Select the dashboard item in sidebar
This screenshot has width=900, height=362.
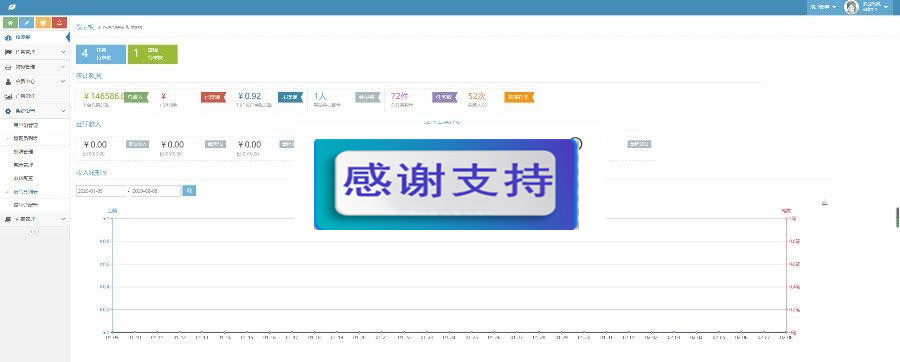pos(34,37)
